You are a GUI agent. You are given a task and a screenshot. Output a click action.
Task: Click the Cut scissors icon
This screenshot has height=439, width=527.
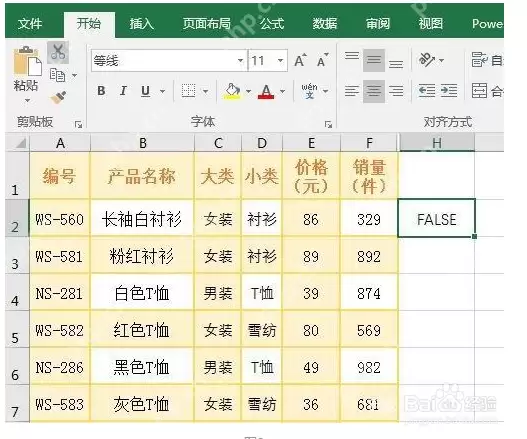58,52
